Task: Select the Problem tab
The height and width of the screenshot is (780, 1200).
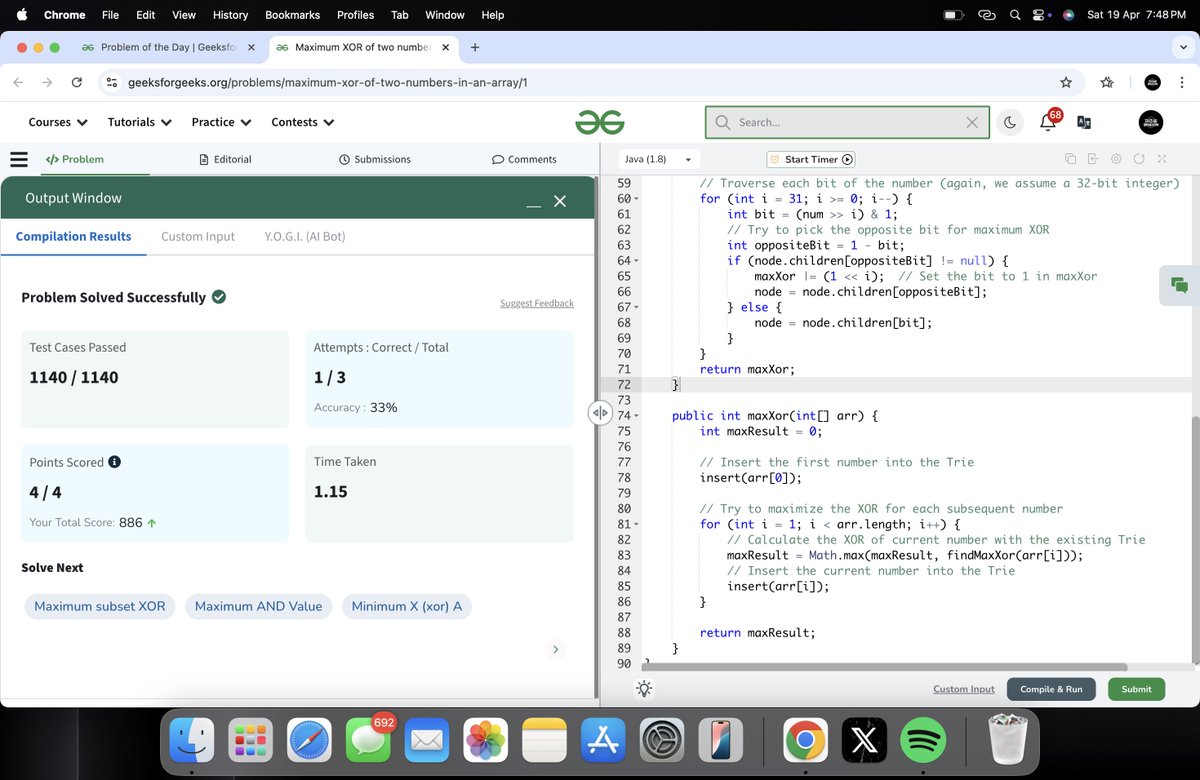Action: click(x=75, y=159)
